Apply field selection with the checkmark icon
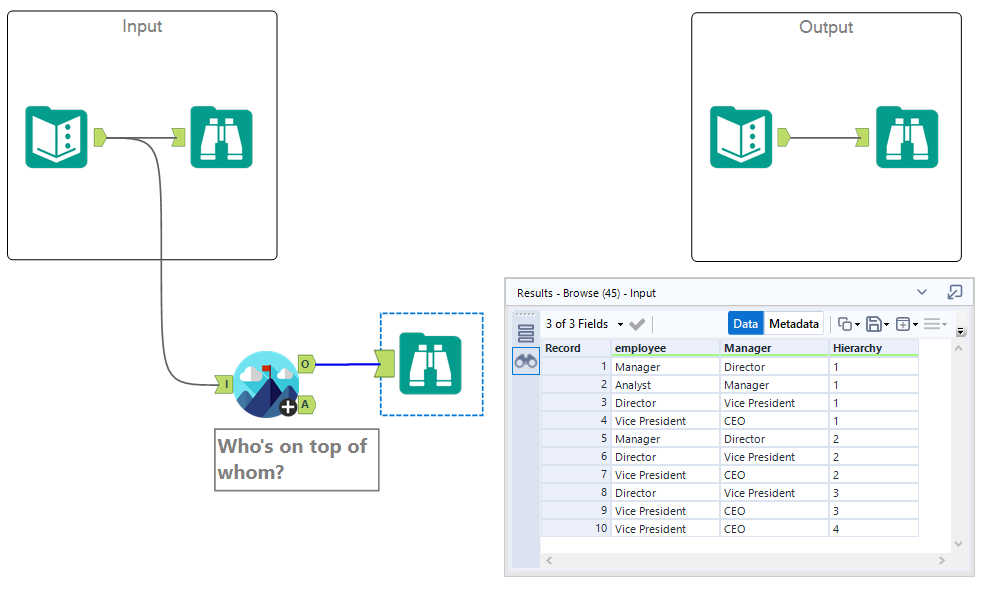This screenshot has width=984, height=595. (x=637, y=324)
